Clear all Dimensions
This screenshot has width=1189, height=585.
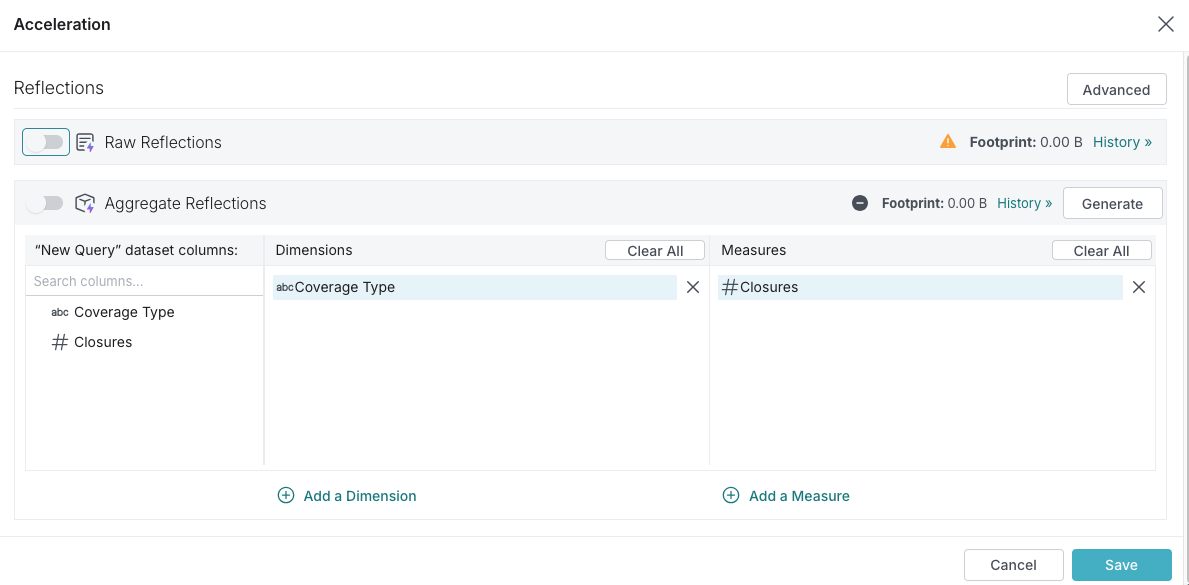point(655,251)
